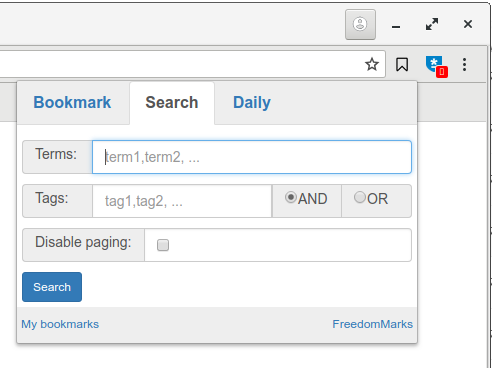Click the user profile avatar button
Image resolution: width=492 pixels, height=368 pixels.
[x=360, y=24]
